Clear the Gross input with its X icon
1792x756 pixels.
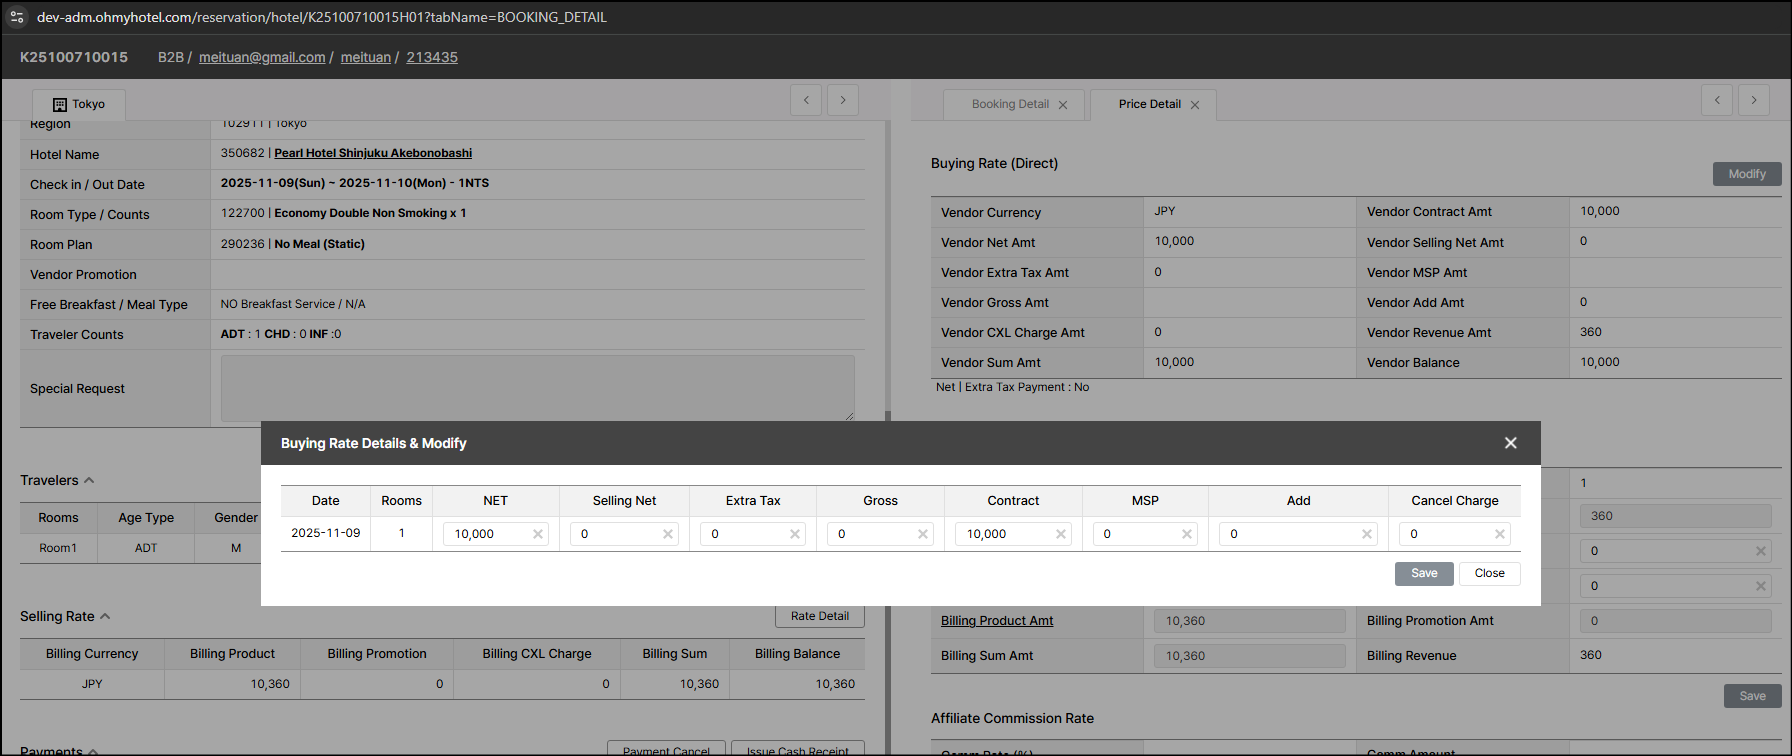point(923,534)
